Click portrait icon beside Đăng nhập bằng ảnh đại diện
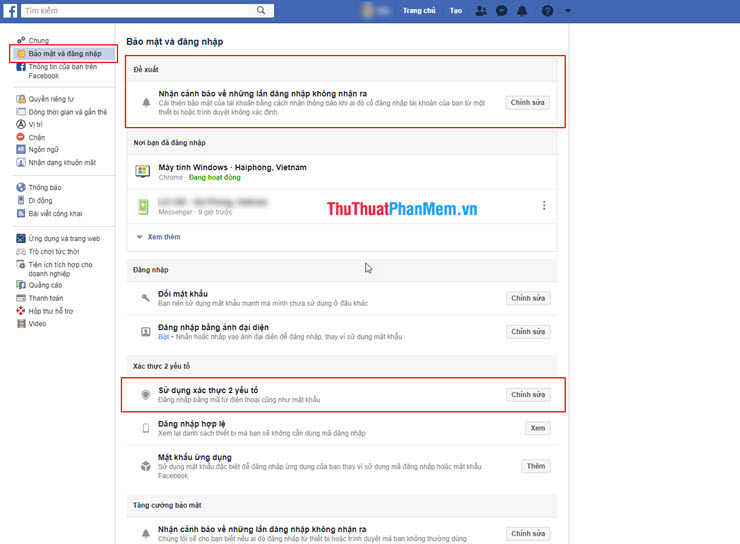 coord(146,332)
